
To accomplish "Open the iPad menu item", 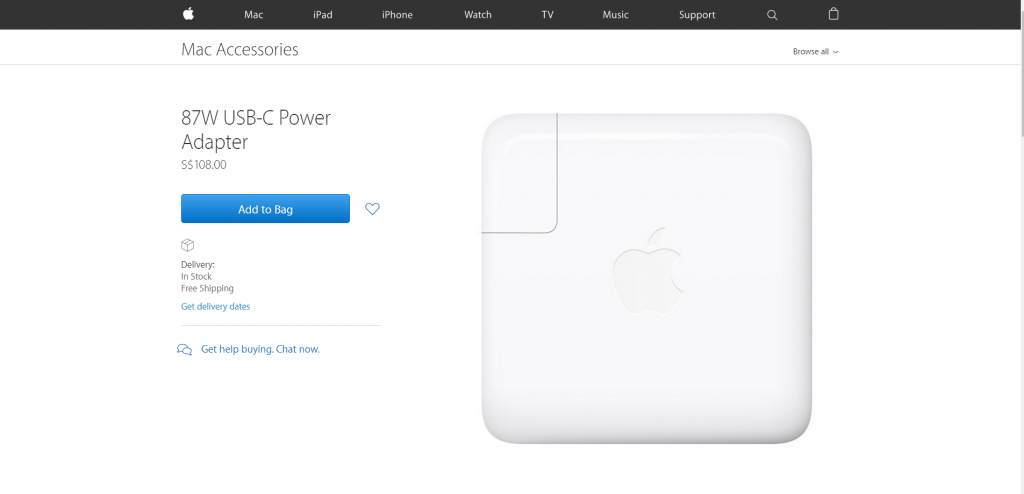I will coord(323,14).
